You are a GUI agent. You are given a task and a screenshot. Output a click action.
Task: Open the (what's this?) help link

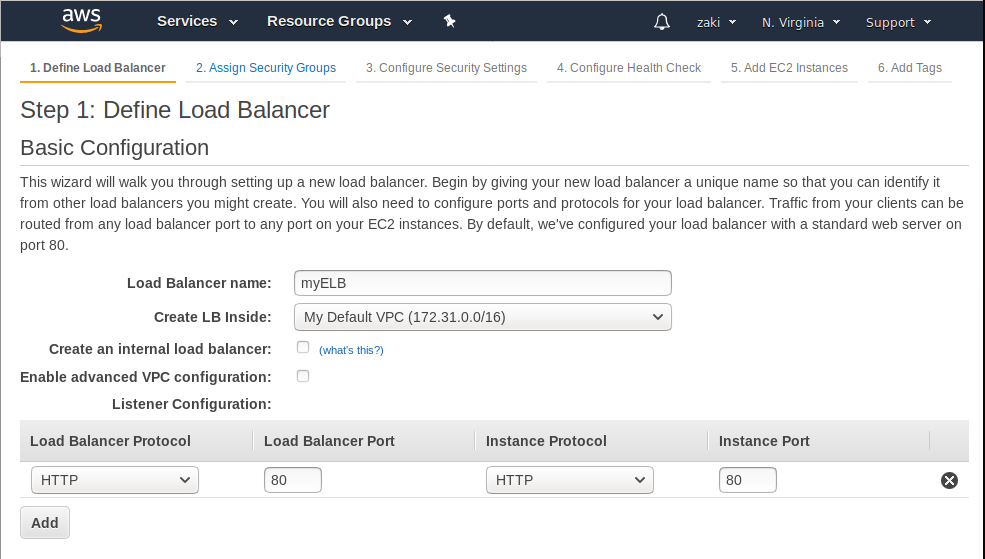[351, 350]
